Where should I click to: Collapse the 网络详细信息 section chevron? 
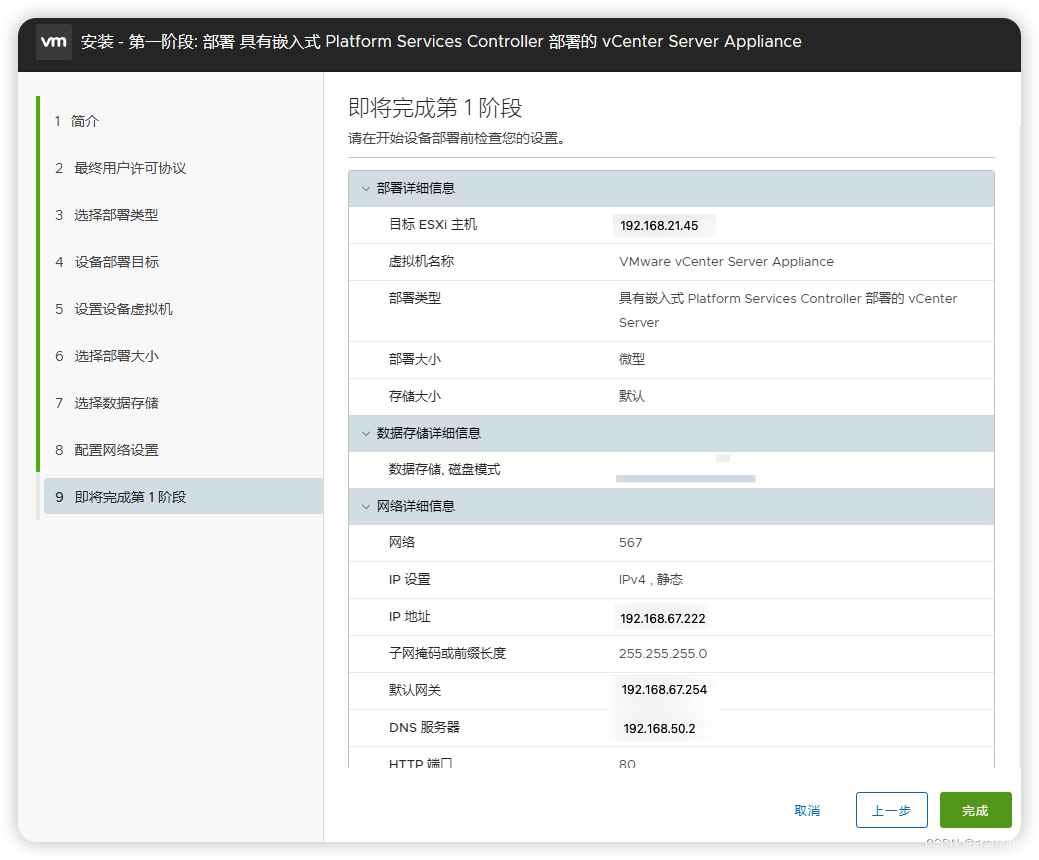click(x=366, y=507)
